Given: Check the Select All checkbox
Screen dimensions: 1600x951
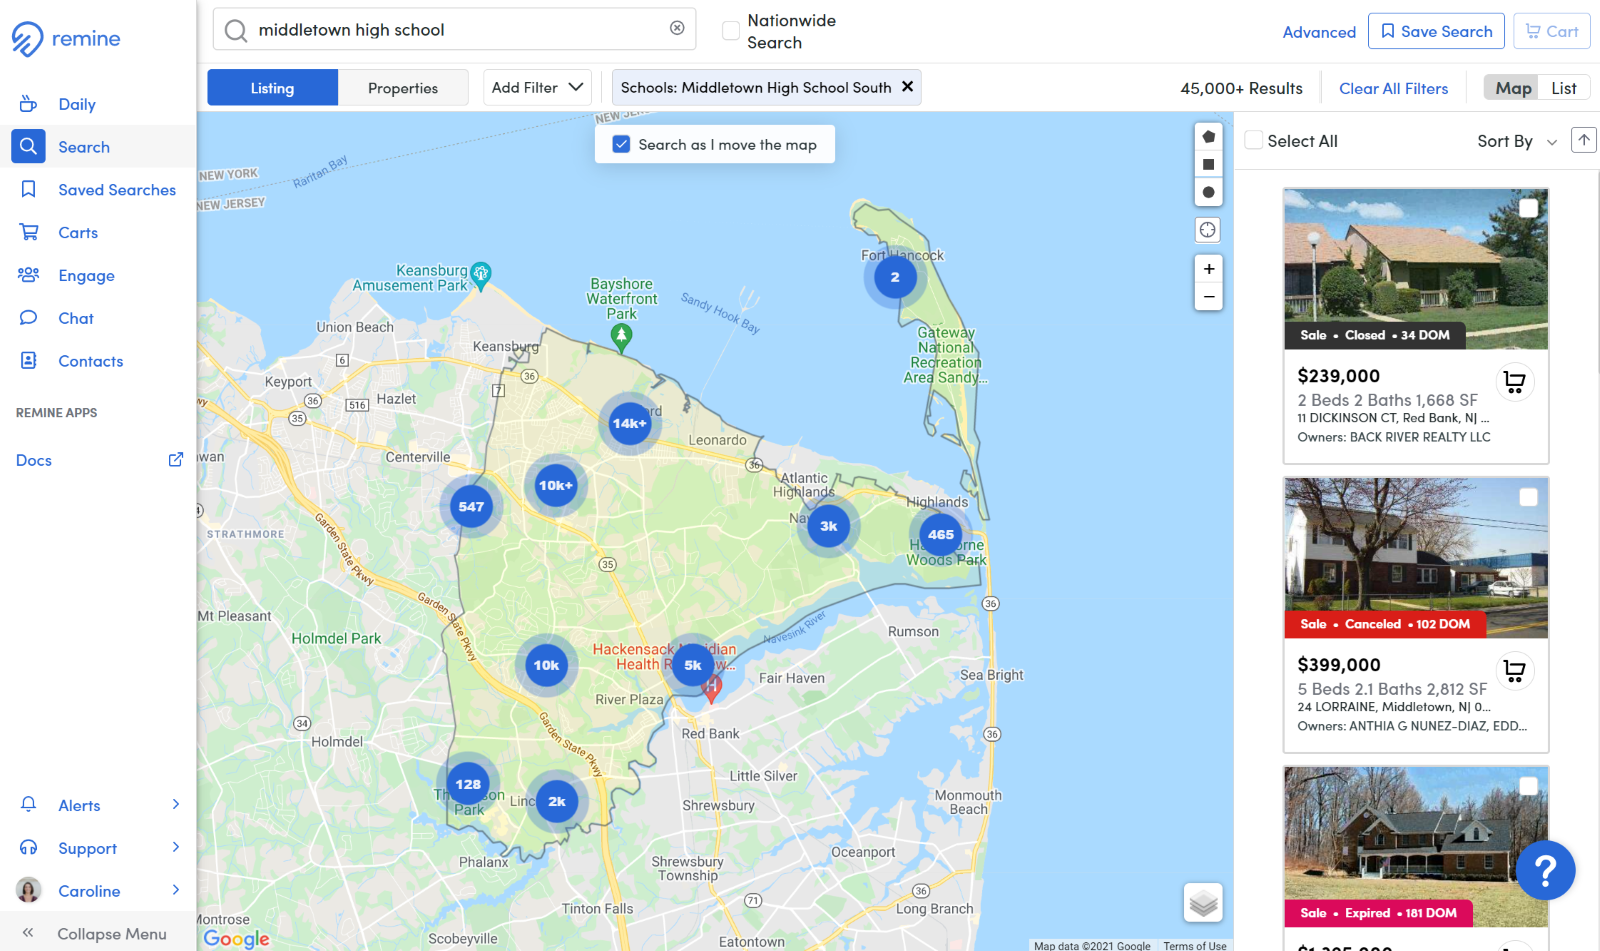Looking at the screenshot, I should [x=1253, y=140].
